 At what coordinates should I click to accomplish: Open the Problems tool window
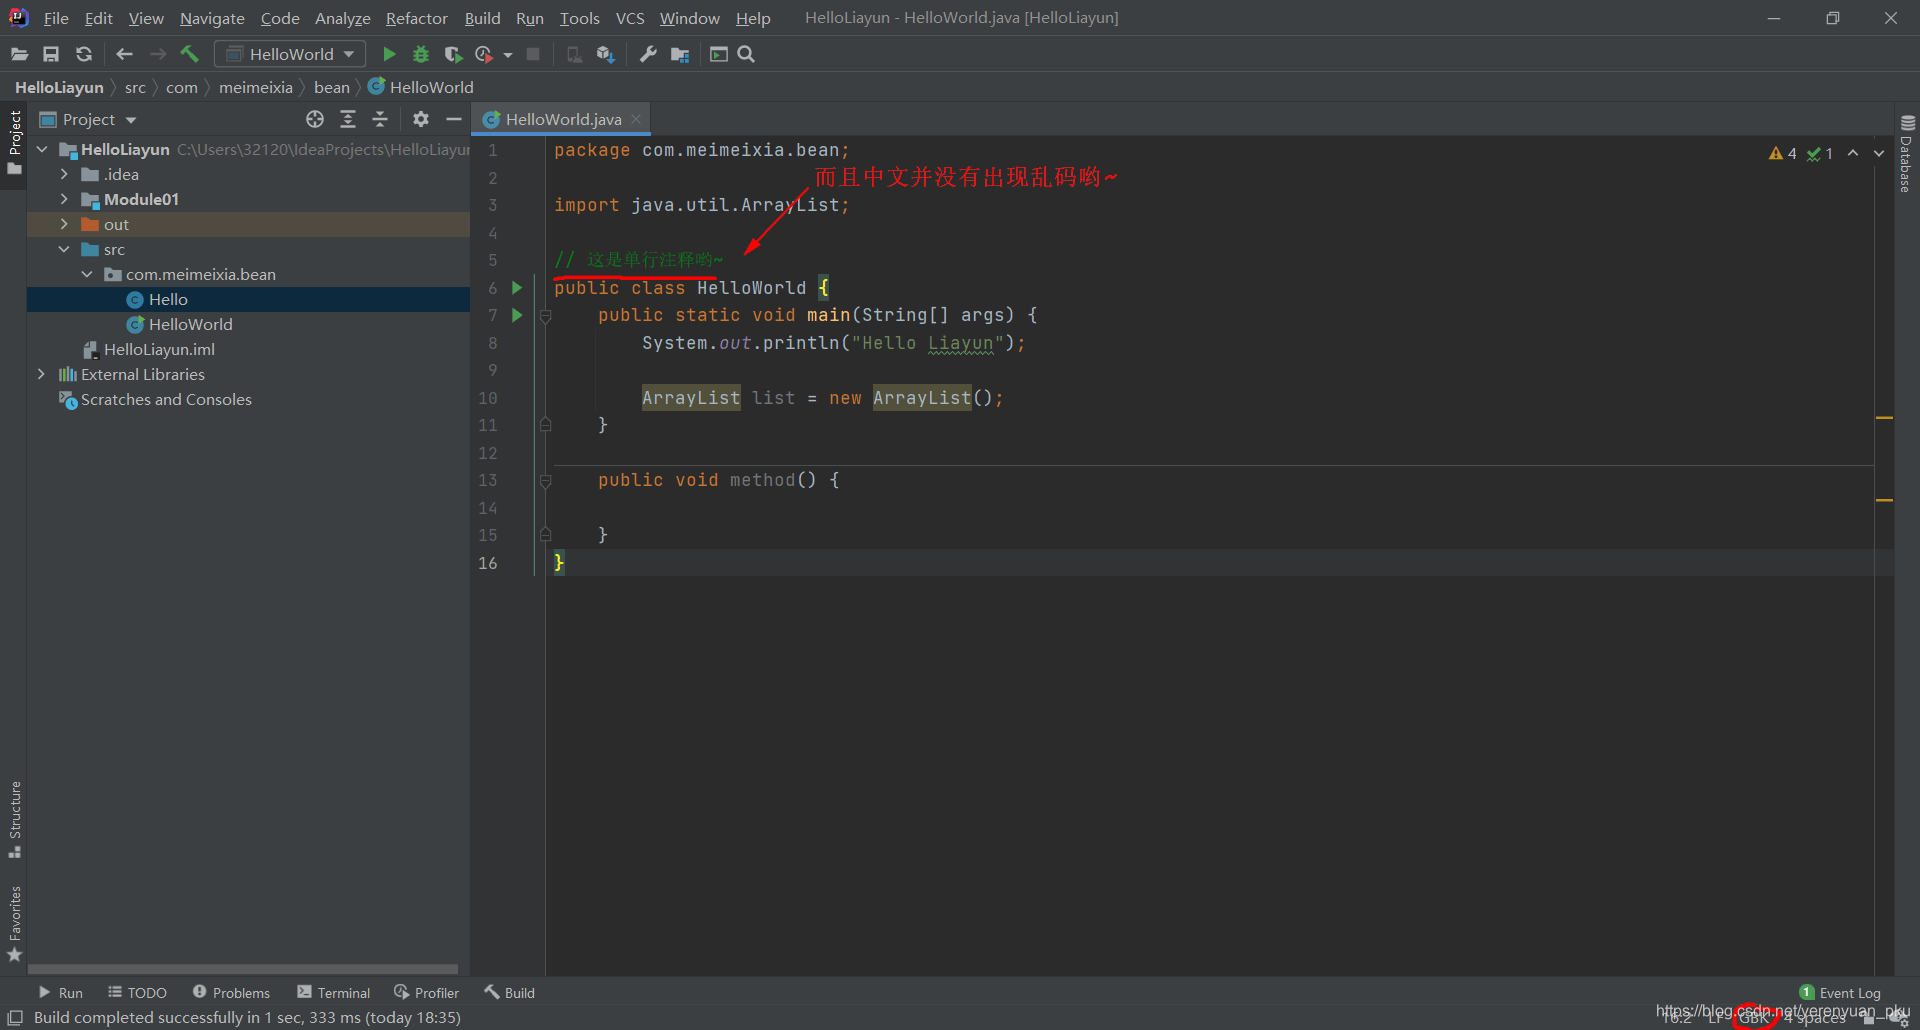click(x=231, y=993)
